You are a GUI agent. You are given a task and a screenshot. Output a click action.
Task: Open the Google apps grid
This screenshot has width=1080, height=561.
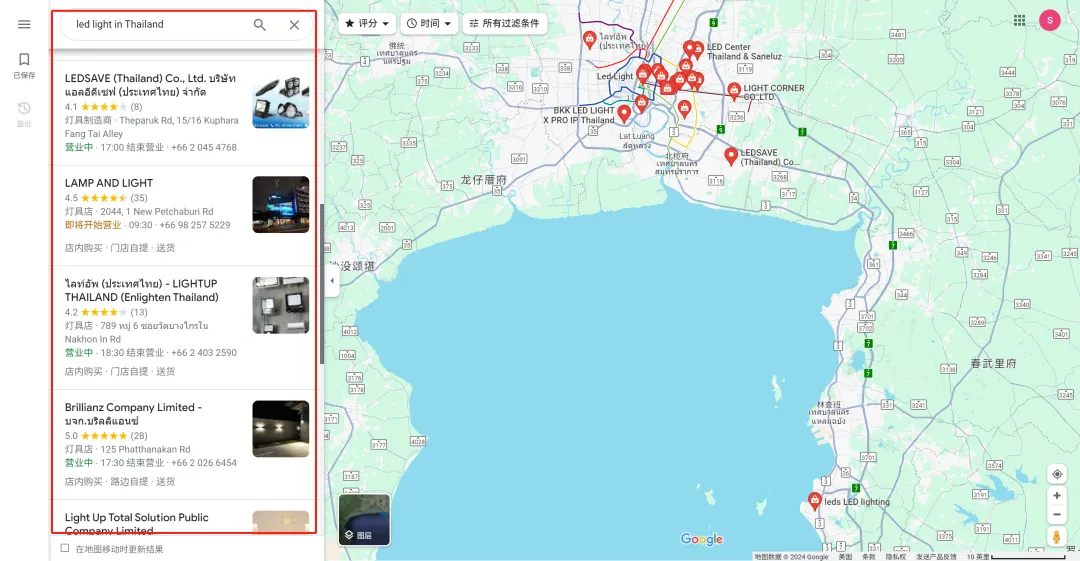[x=1019, y=20]
